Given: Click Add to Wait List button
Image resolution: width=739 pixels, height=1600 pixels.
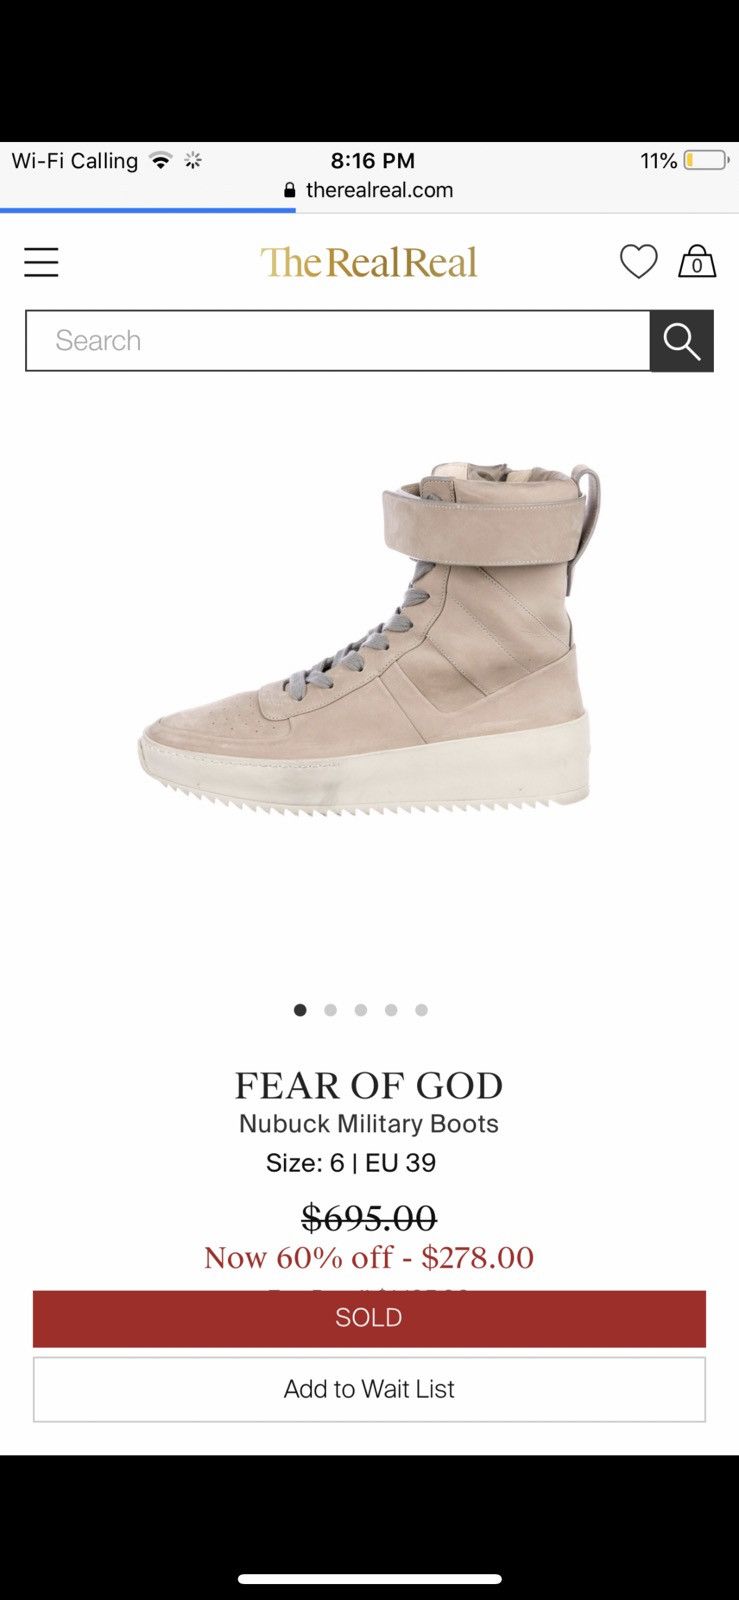Looking at the screenshot, I should 369,1389.
